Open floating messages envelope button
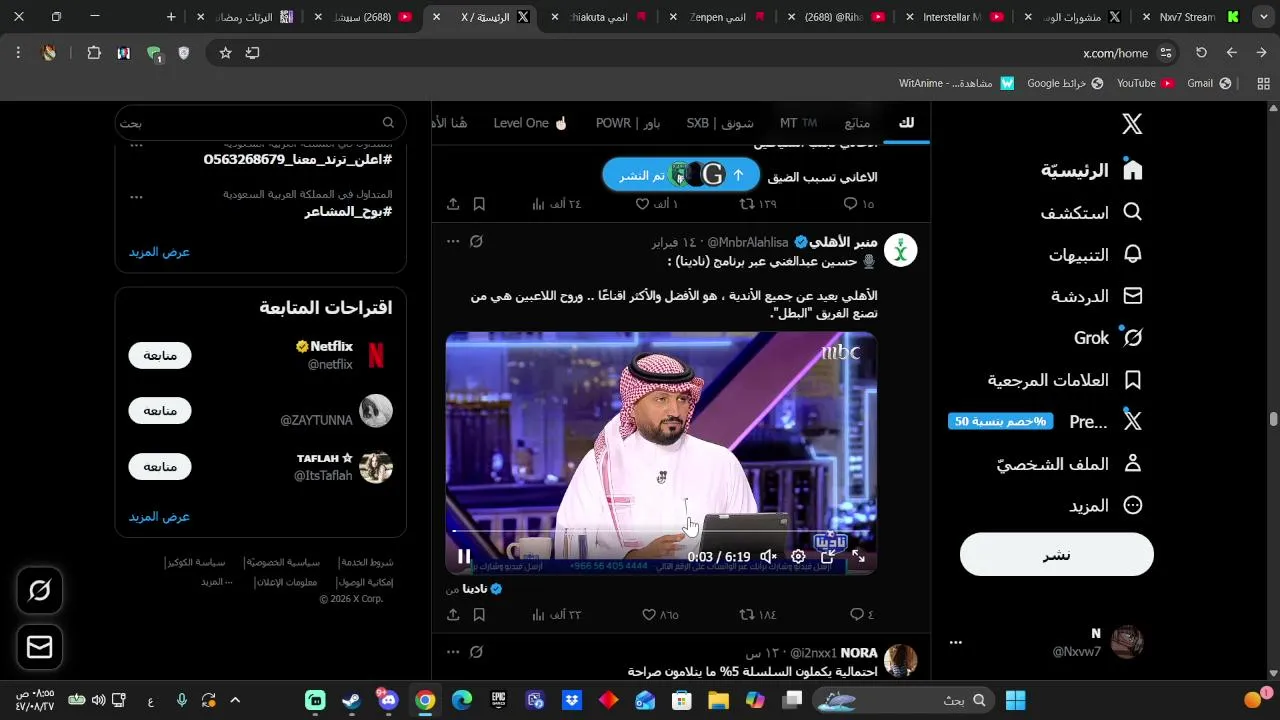This screenshot has height=720, width=1280. (x=40, y=648)
